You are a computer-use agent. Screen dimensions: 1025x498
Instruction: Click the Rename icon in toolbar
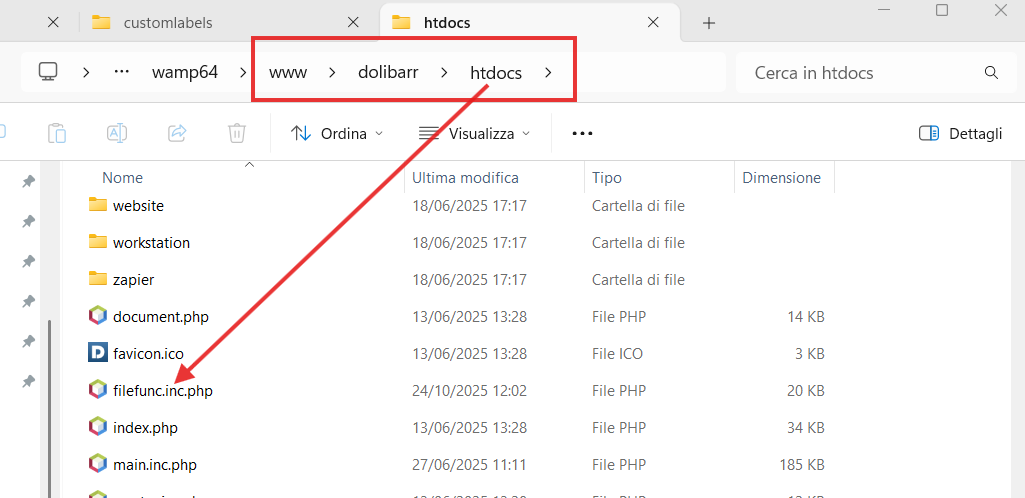coord(117,133)
